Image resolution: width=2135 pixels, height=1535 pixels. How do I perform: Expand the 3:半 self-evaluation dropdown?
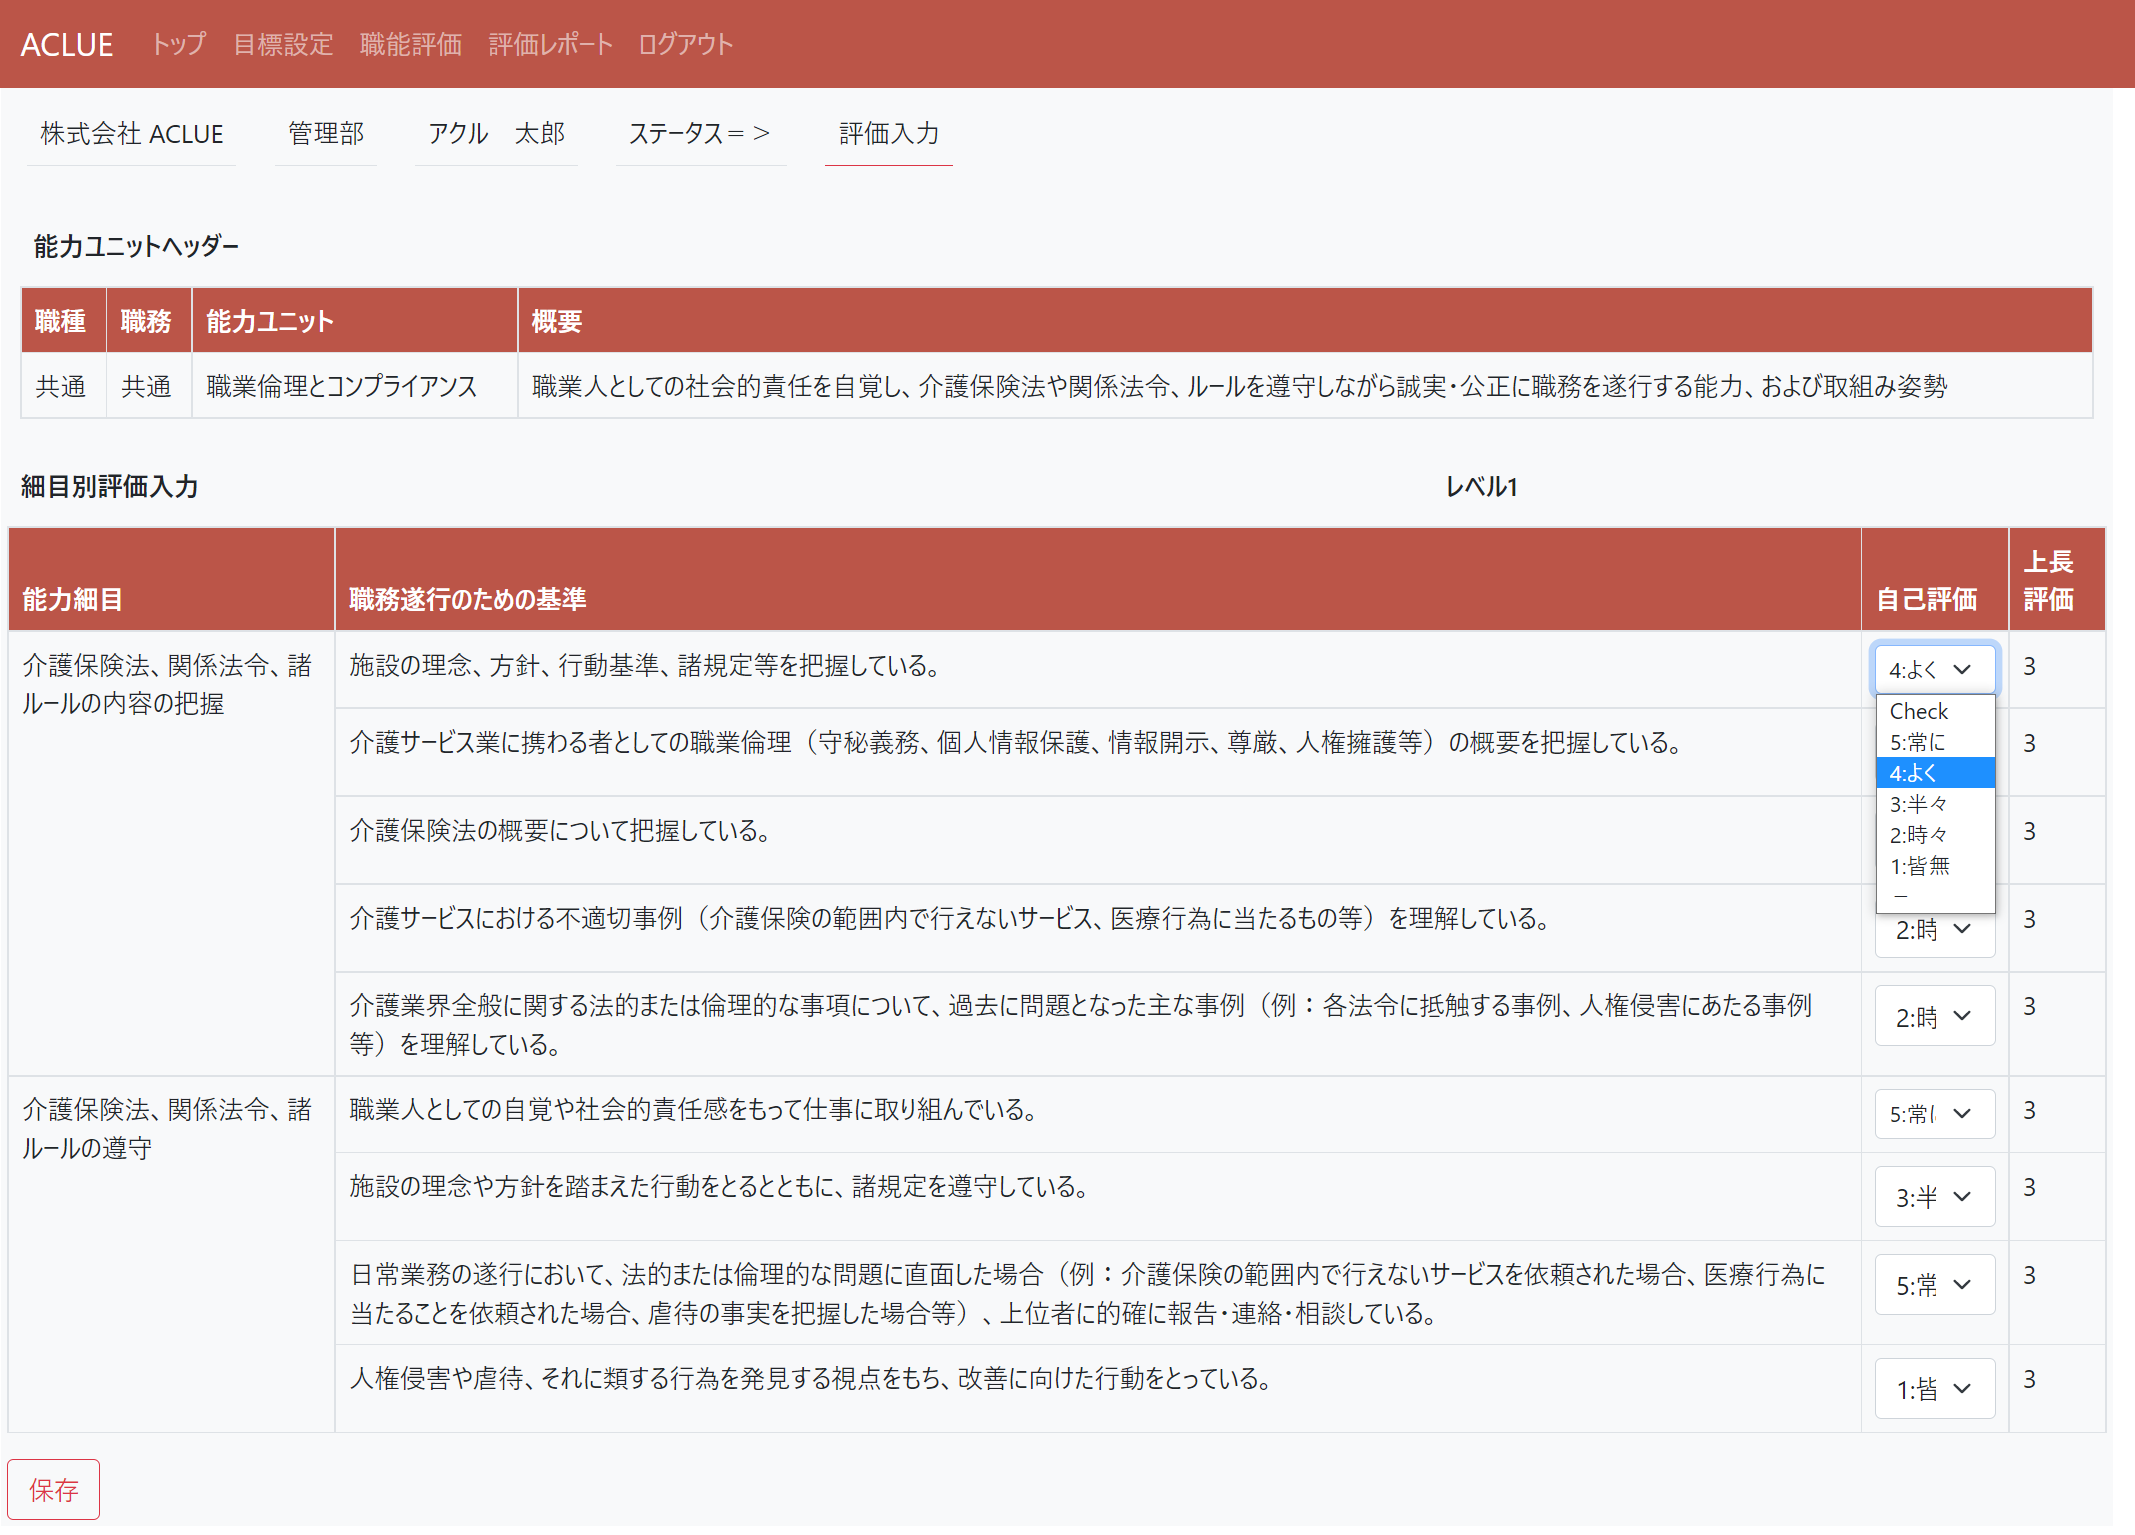(1933, 1197)
